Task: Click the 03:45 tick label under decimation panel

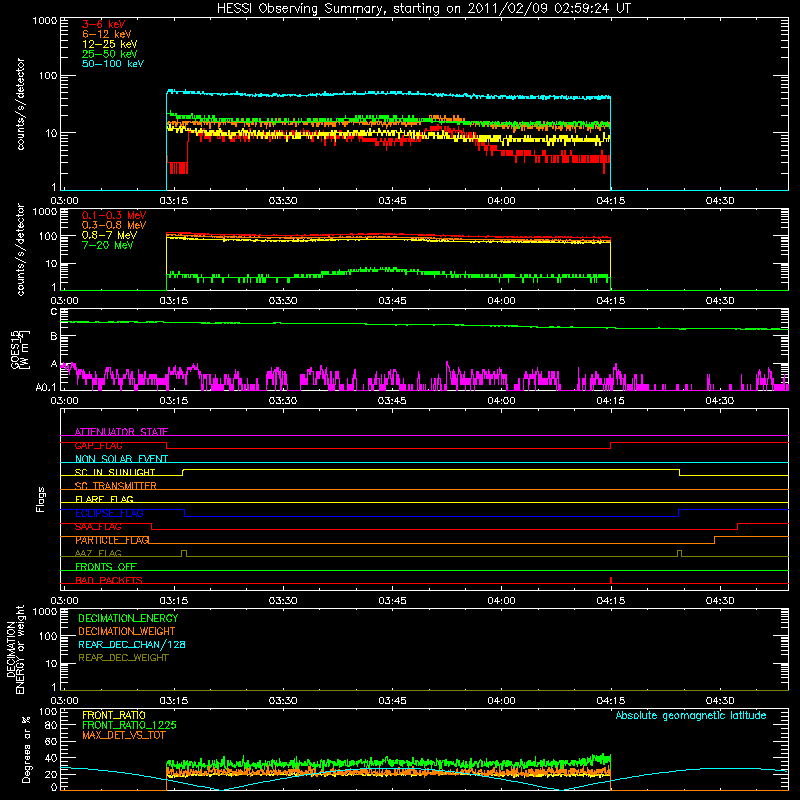Action: coord(392,701)
